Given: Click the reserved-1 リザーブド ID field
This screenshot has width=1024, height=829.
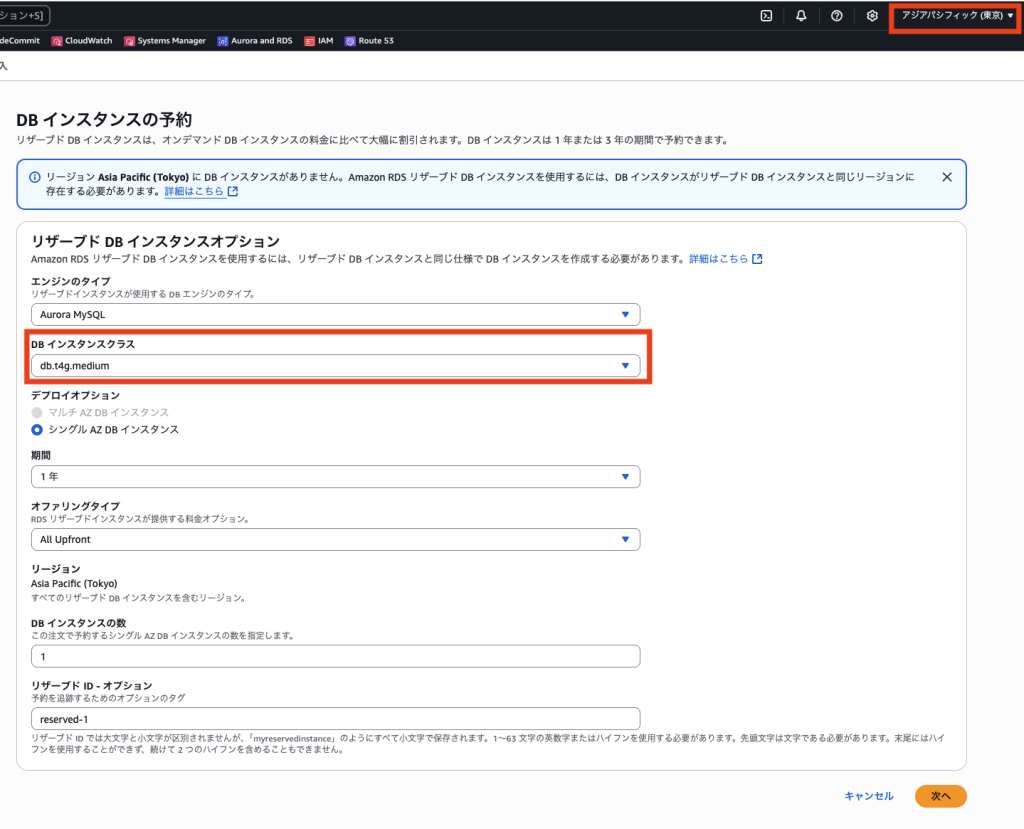Looking at the screenshot, I should pyautogui.click(x=335, y=719).
